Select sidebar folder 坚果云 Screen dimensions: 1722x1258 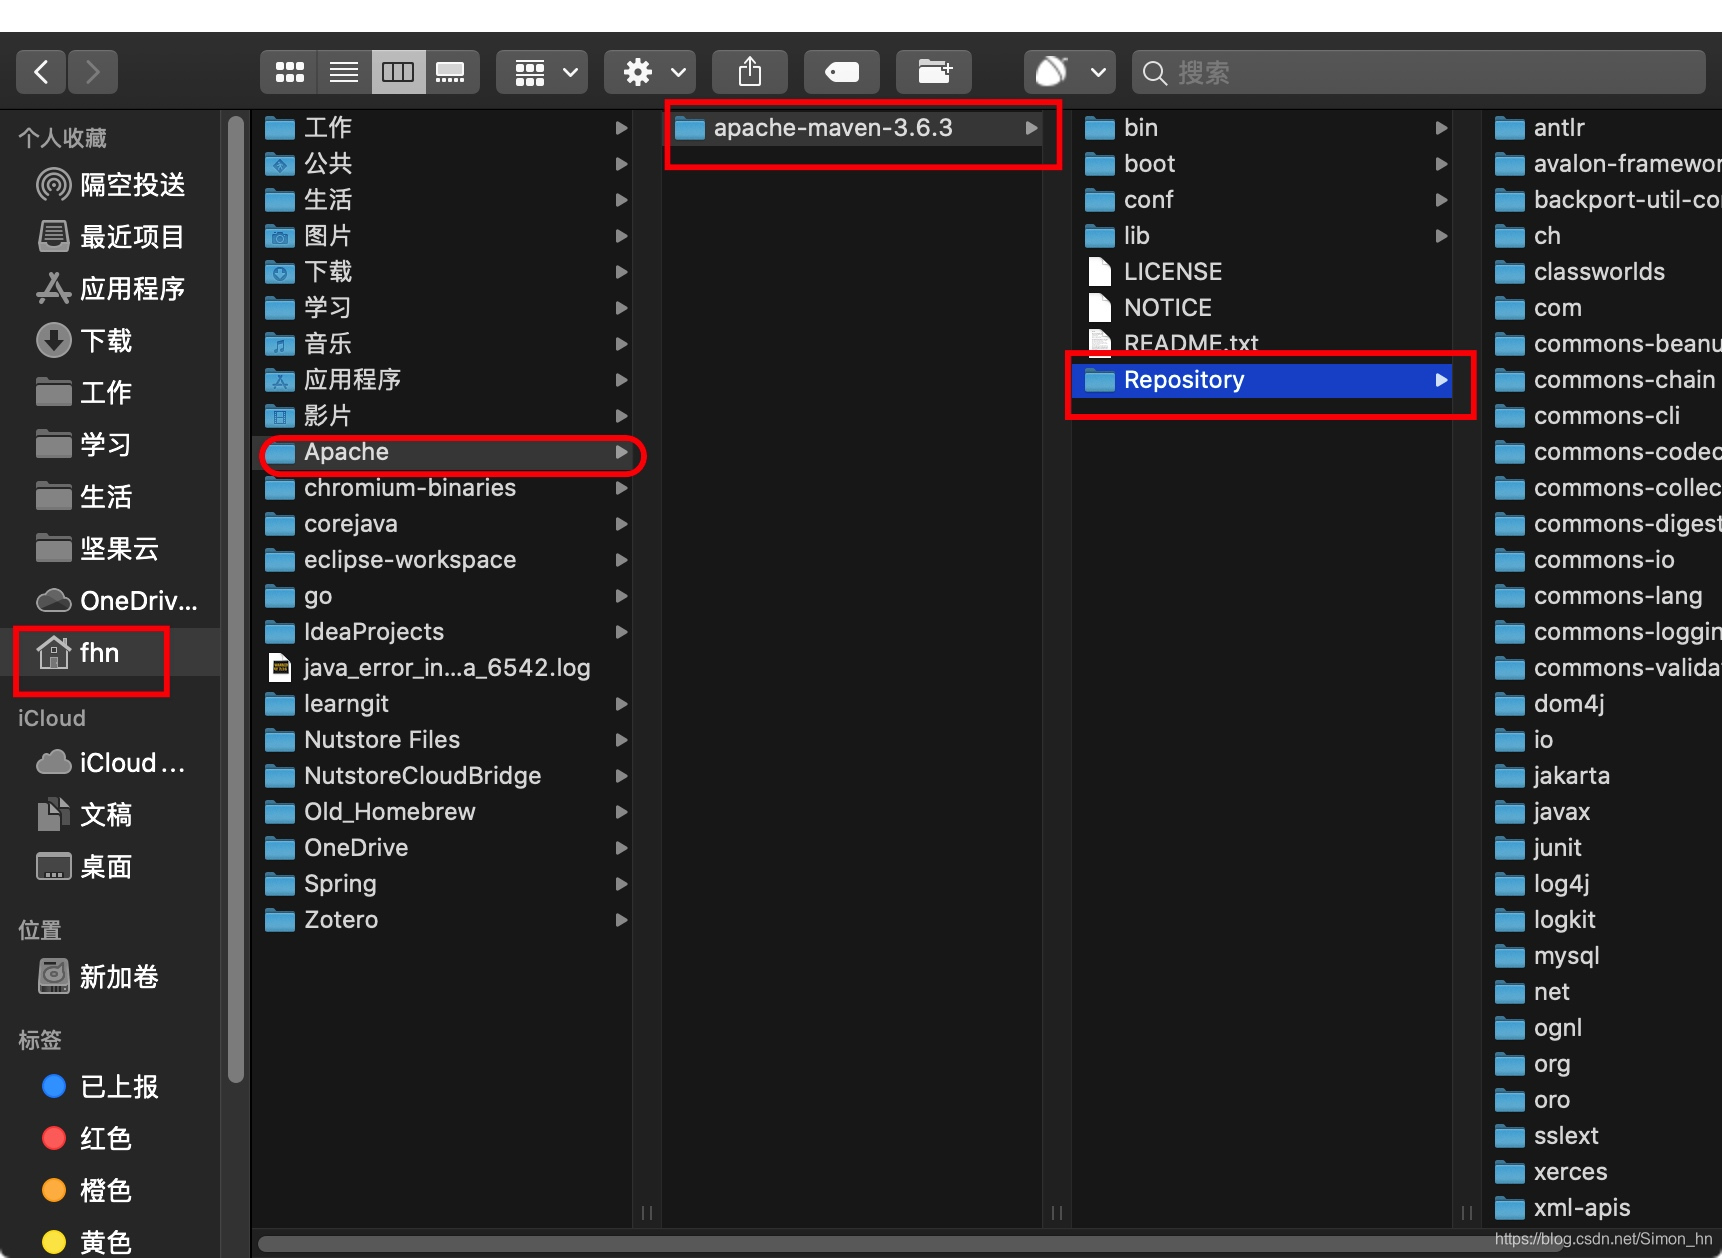112,548
